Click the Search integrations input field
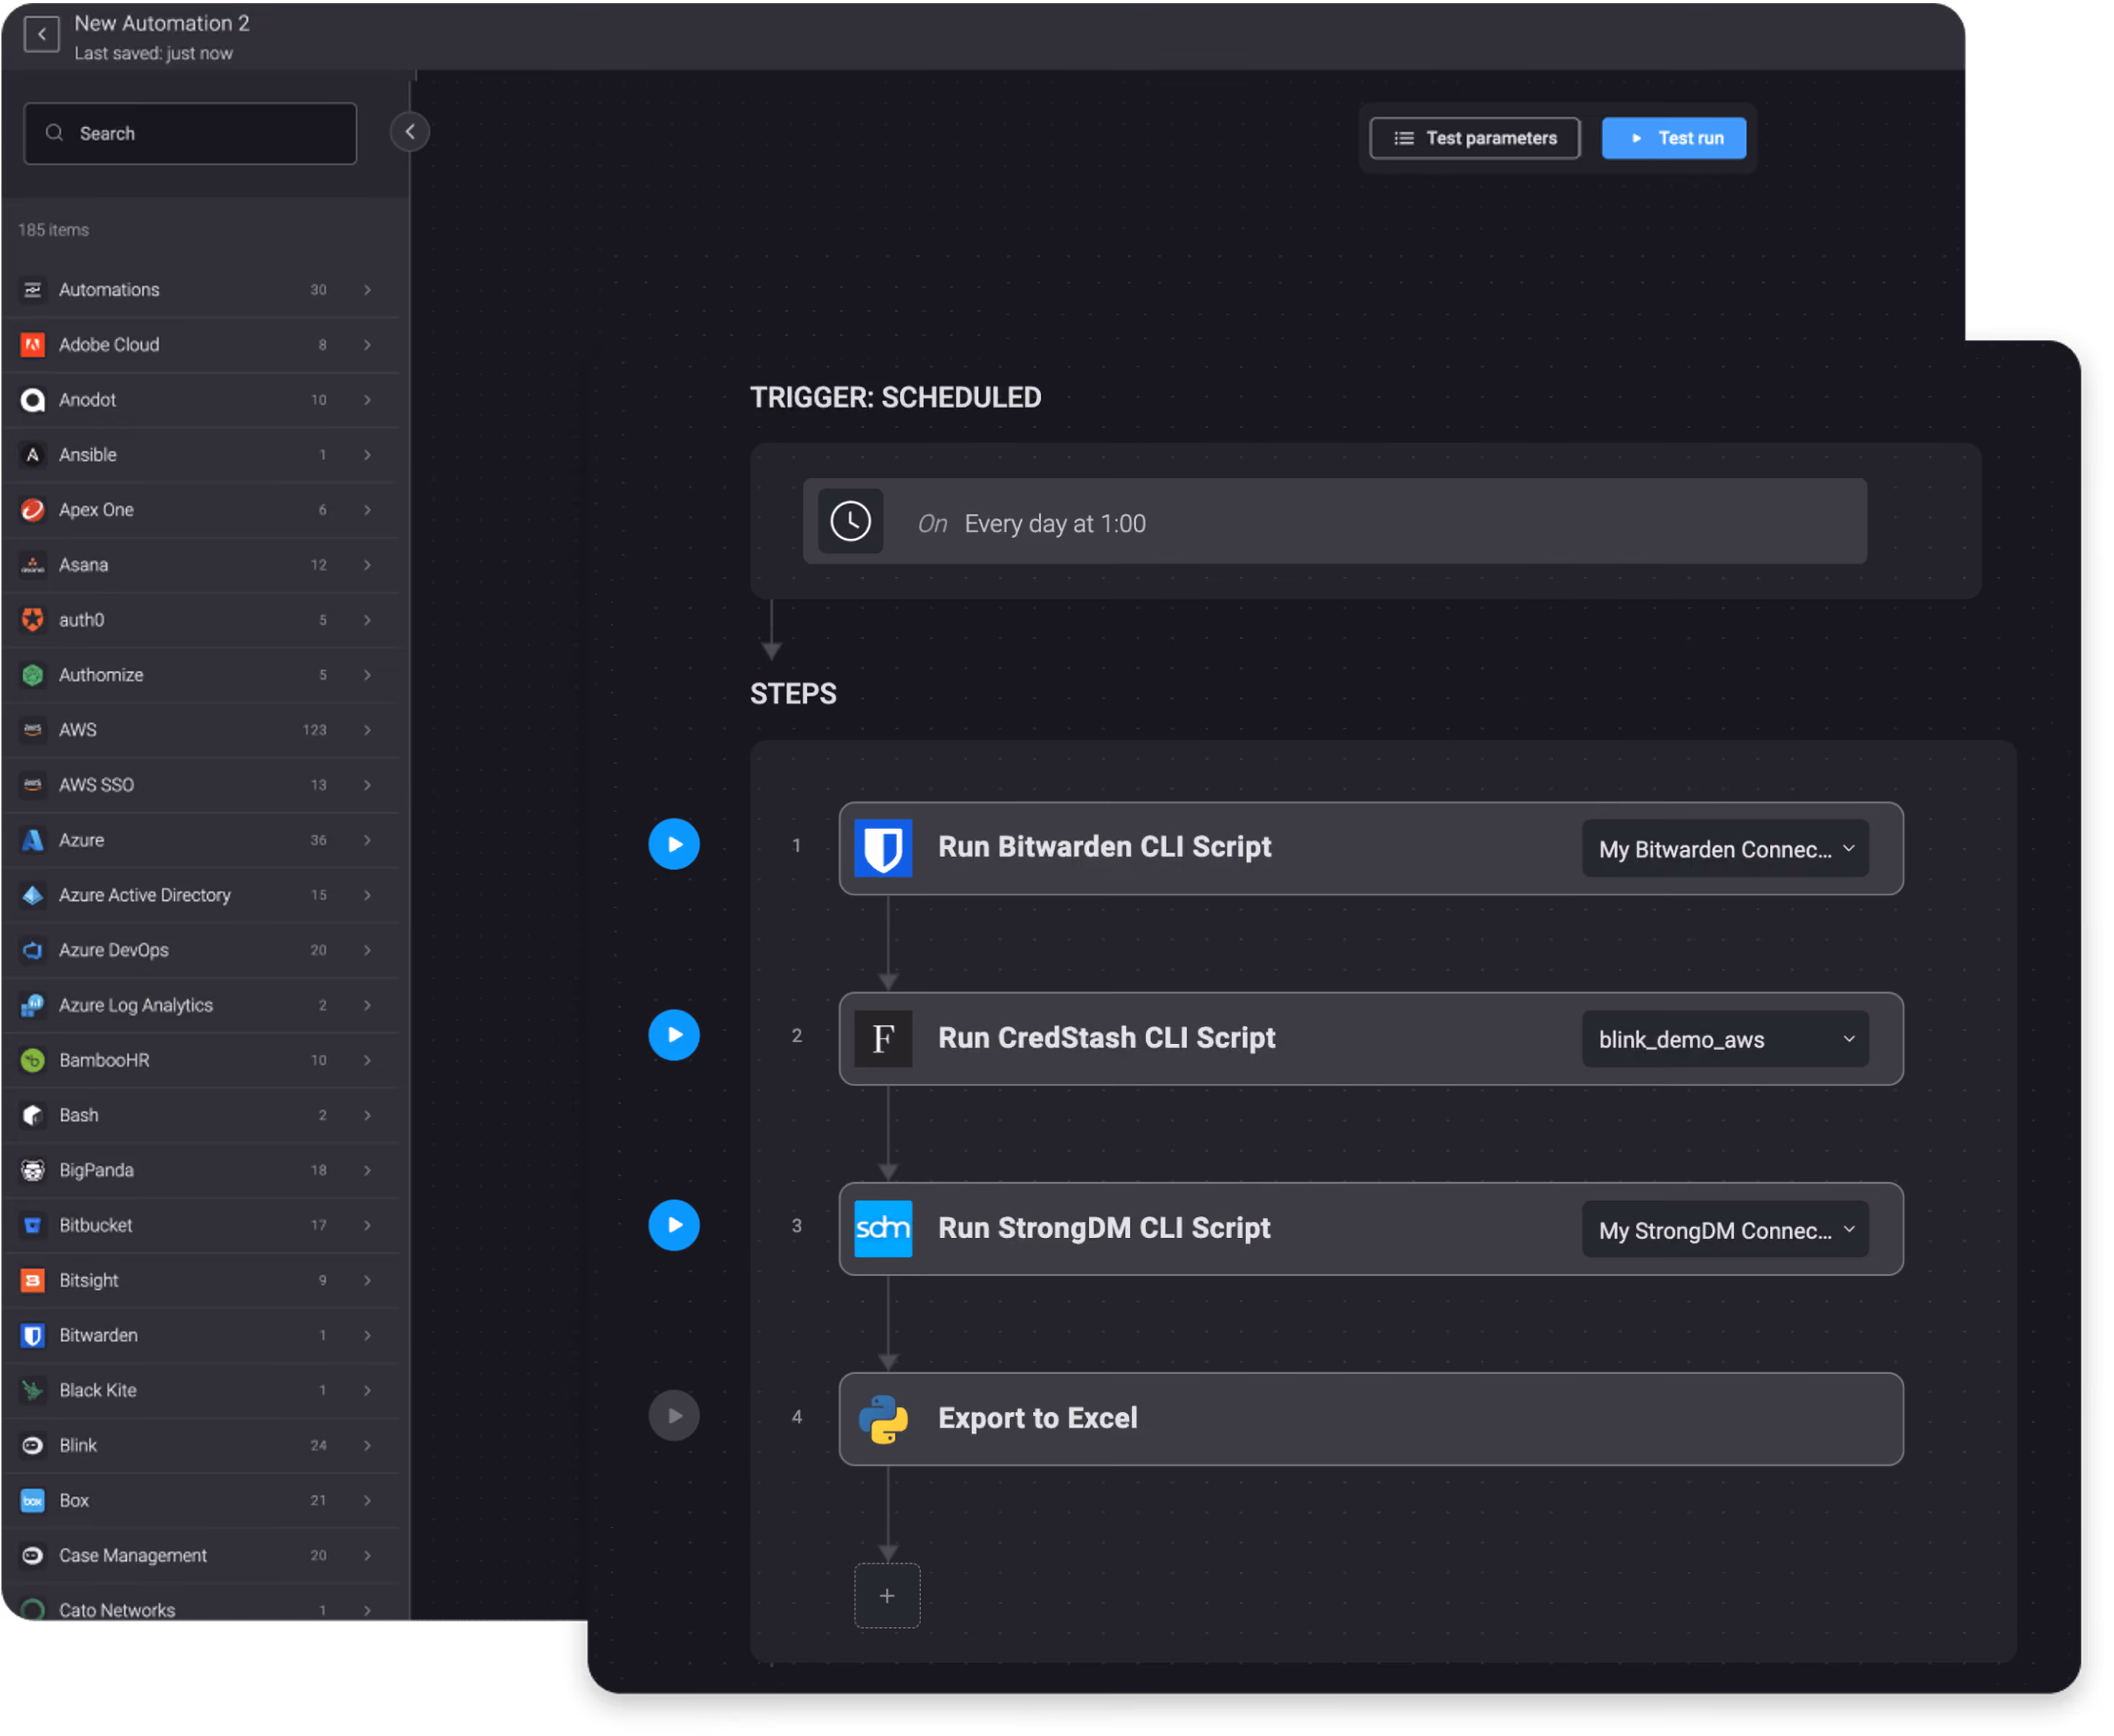 click(x=190, y=133)
